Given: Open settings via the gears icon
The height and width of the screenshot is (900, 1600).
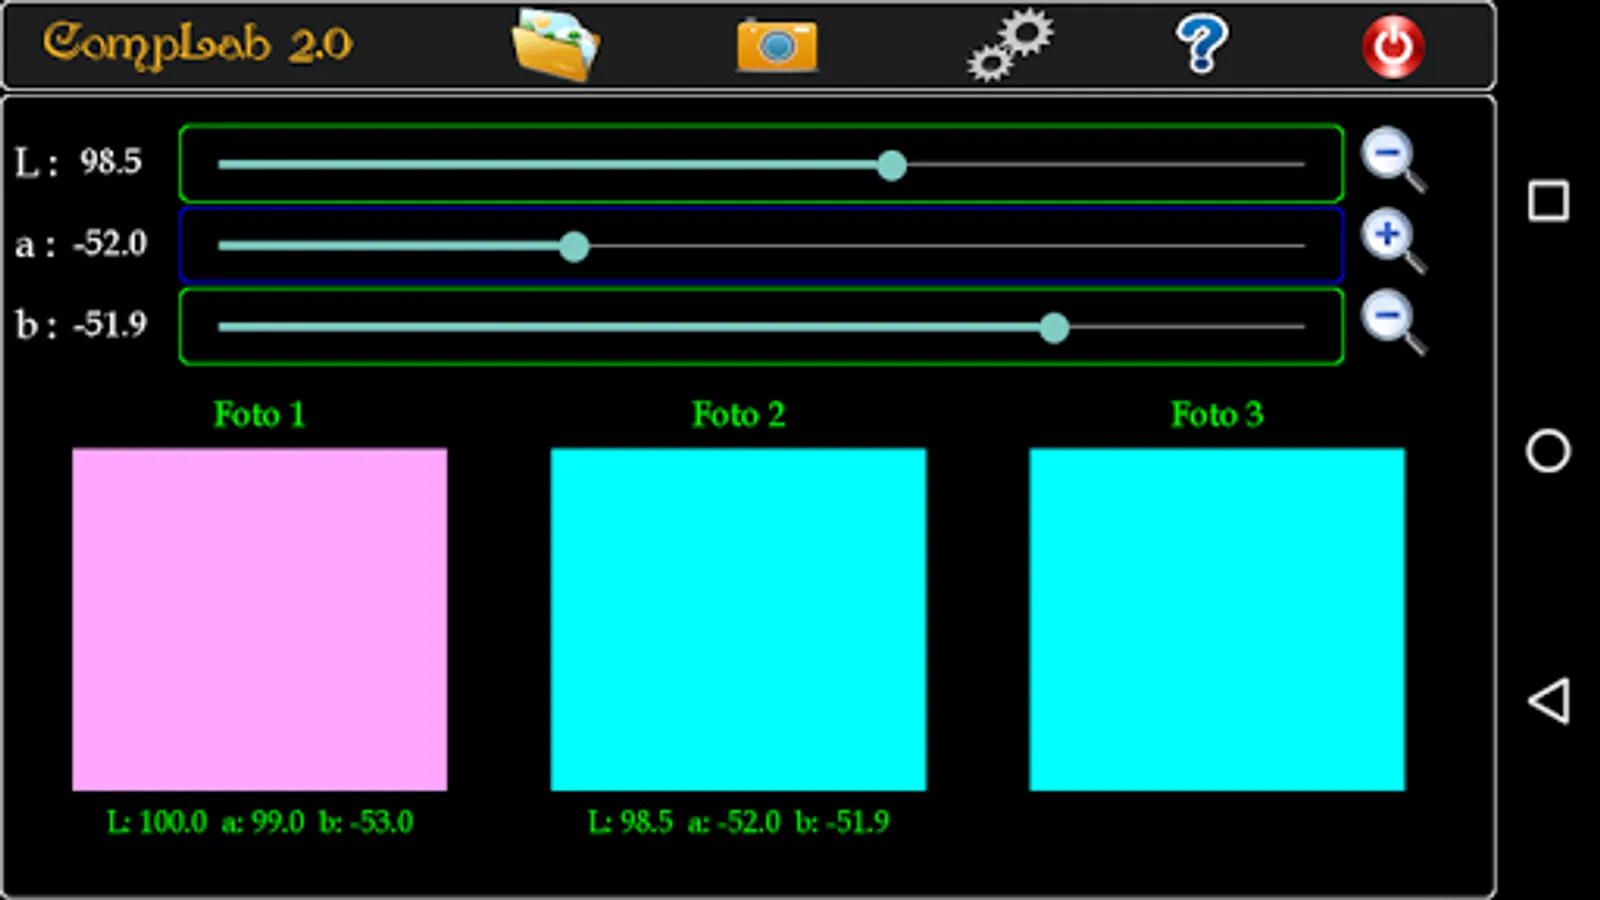Looking at the screenshot, I should pos(1010,45).
